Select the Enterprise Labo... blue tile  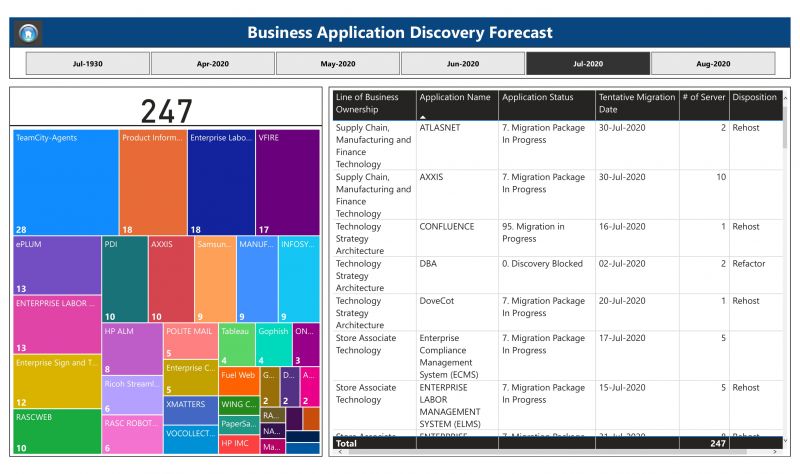pos(221,182)
